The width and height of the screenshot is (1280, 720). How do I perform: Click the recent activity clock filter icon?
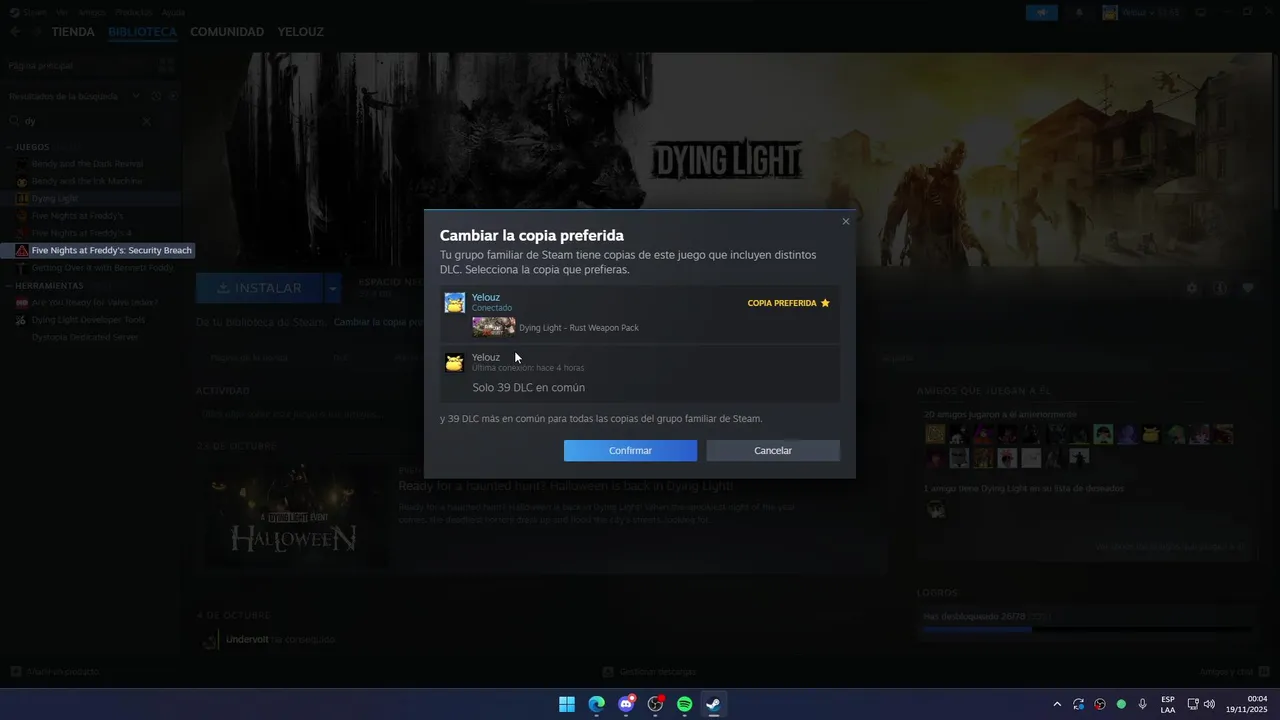pyautogui.click(x=157, y=96)
